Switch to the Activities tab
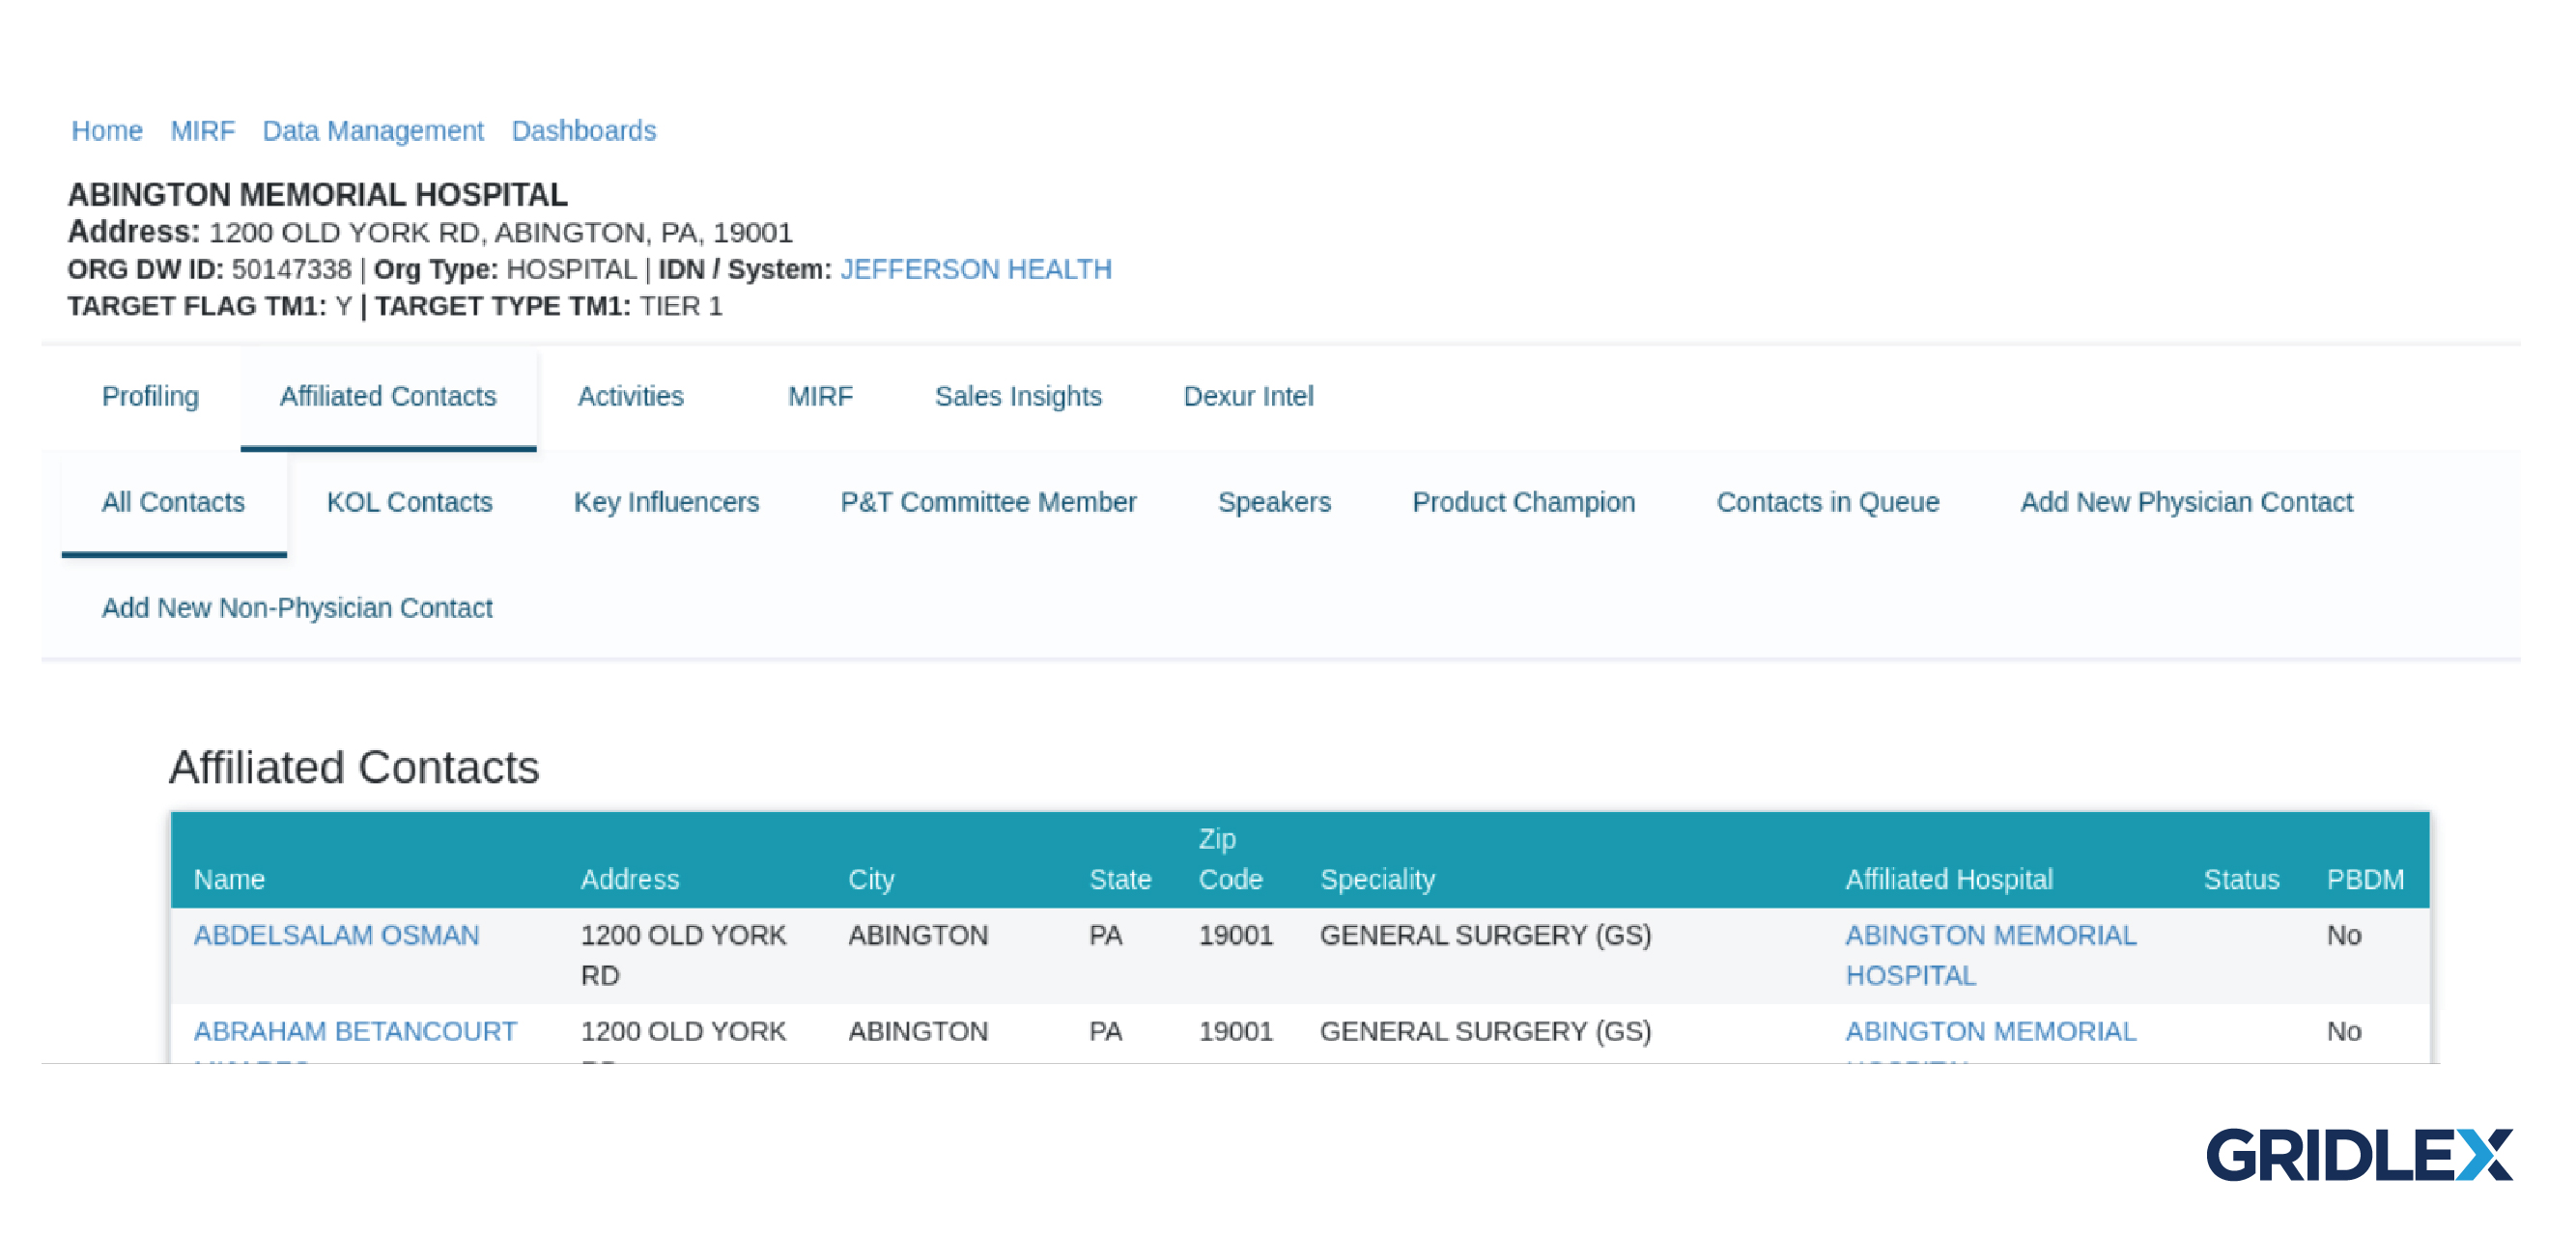 [631, 397]
